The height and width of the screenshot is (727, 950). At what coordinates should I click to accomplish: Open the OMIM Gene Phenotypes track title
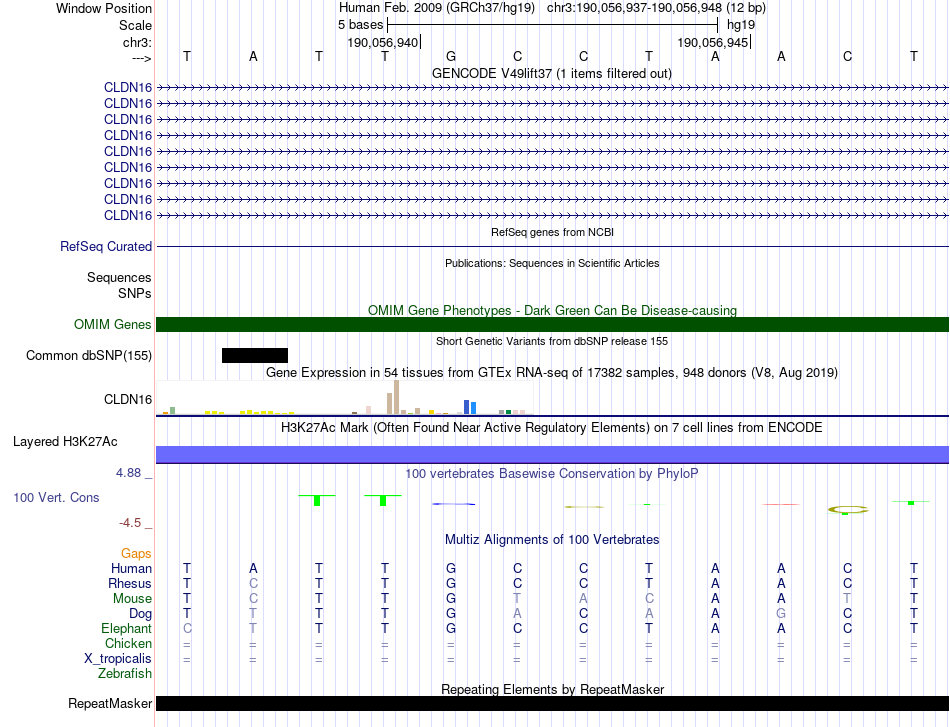tap(552, 310)
